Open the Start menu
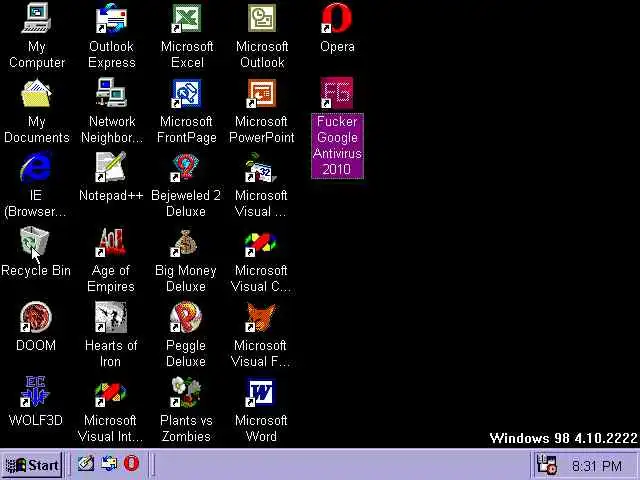640x480 pixels. (x=32, y=465)
